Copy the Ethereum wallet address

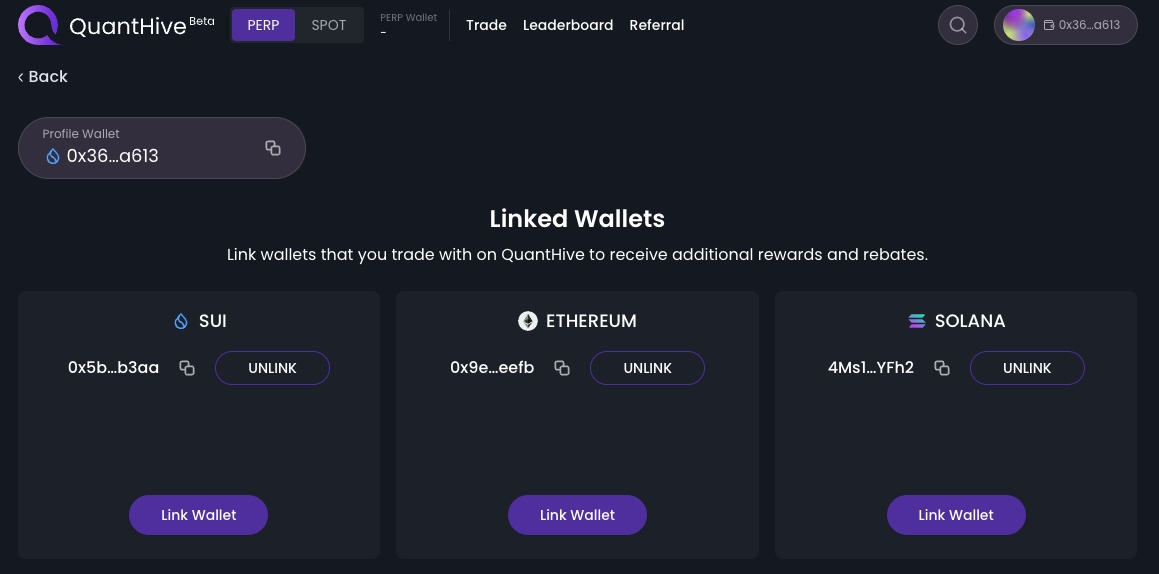point(562,368)
